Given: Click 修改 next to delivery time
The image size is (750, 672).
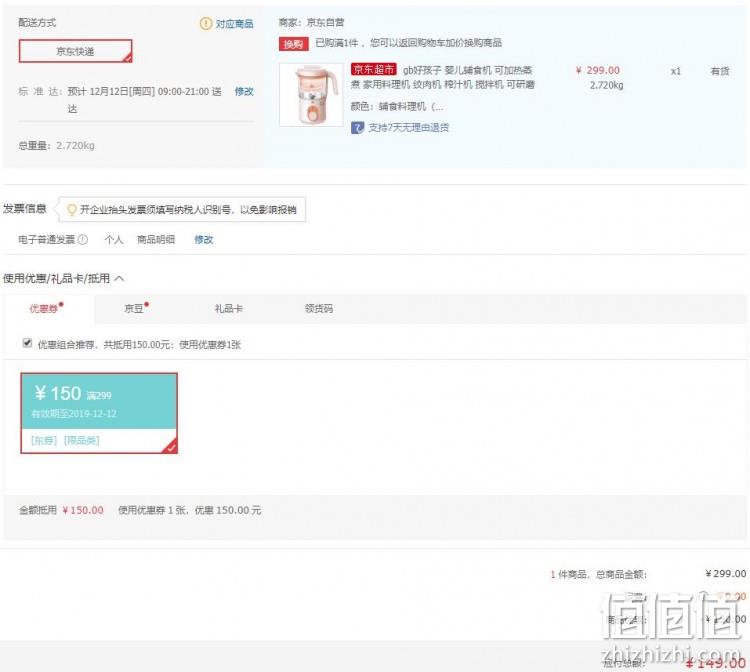Looking at the screenshot, I should [x=244, y=91].
